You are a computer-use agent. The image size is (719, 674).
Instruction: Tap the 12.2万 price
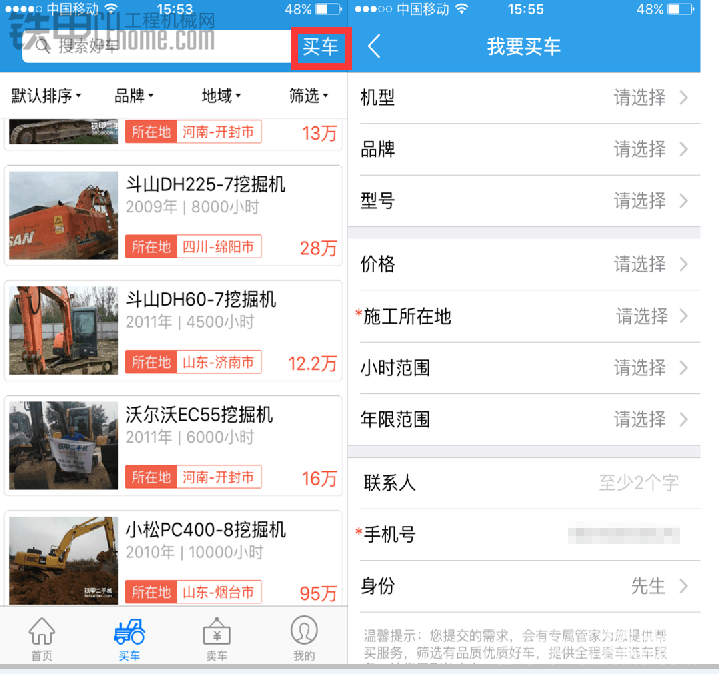click(312, 364)
